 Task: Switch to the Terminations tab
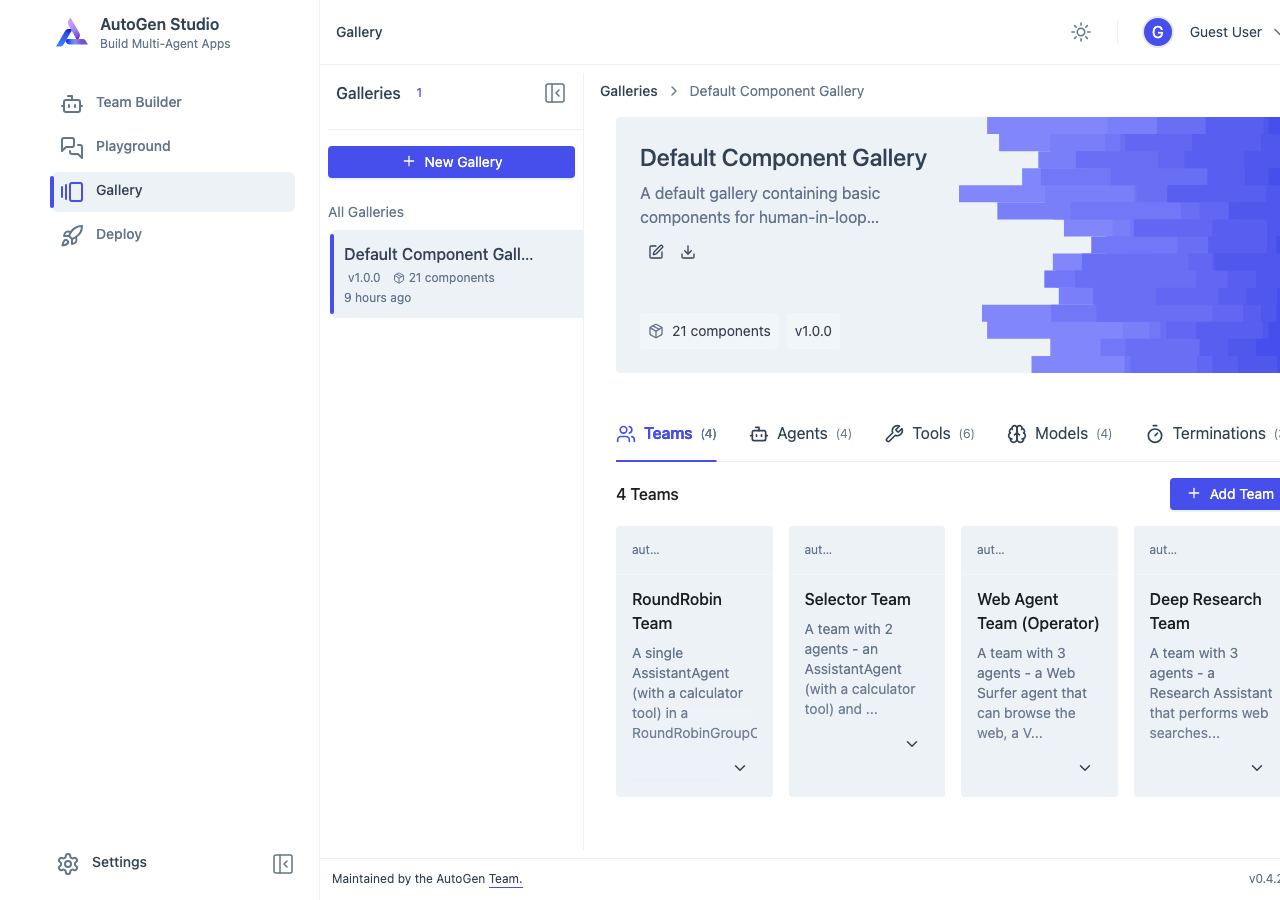(x=1212, y=434)
